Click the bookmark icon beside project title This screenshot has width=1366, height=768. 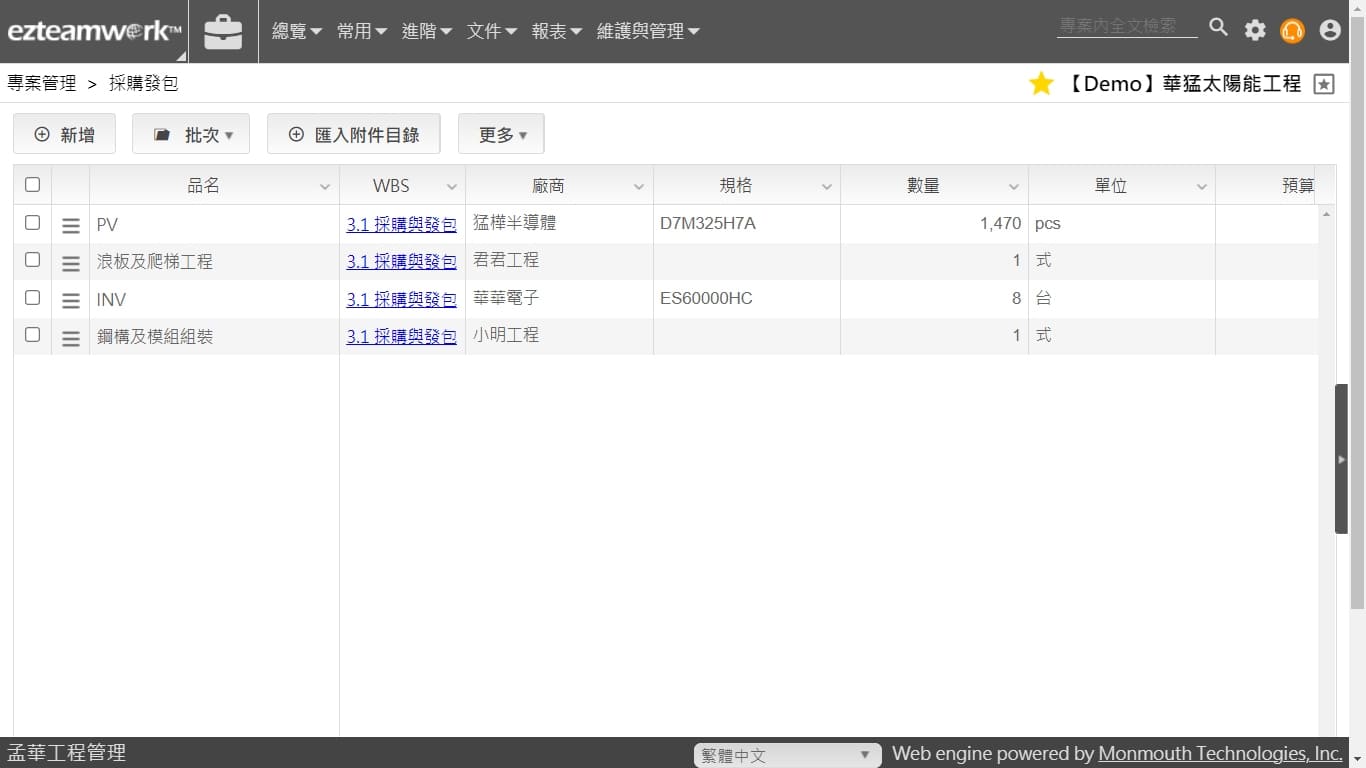click(1324, 84)
